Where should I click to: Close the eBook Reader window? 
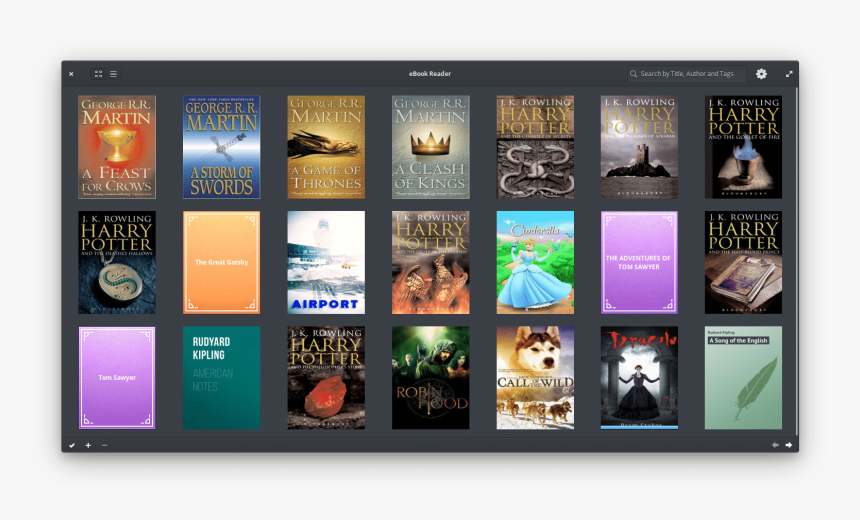[71, 74]
